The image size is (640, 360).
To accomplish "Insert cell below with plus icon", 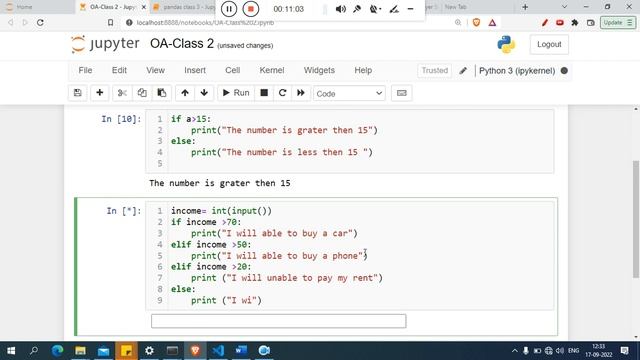I will pos(100,93).
